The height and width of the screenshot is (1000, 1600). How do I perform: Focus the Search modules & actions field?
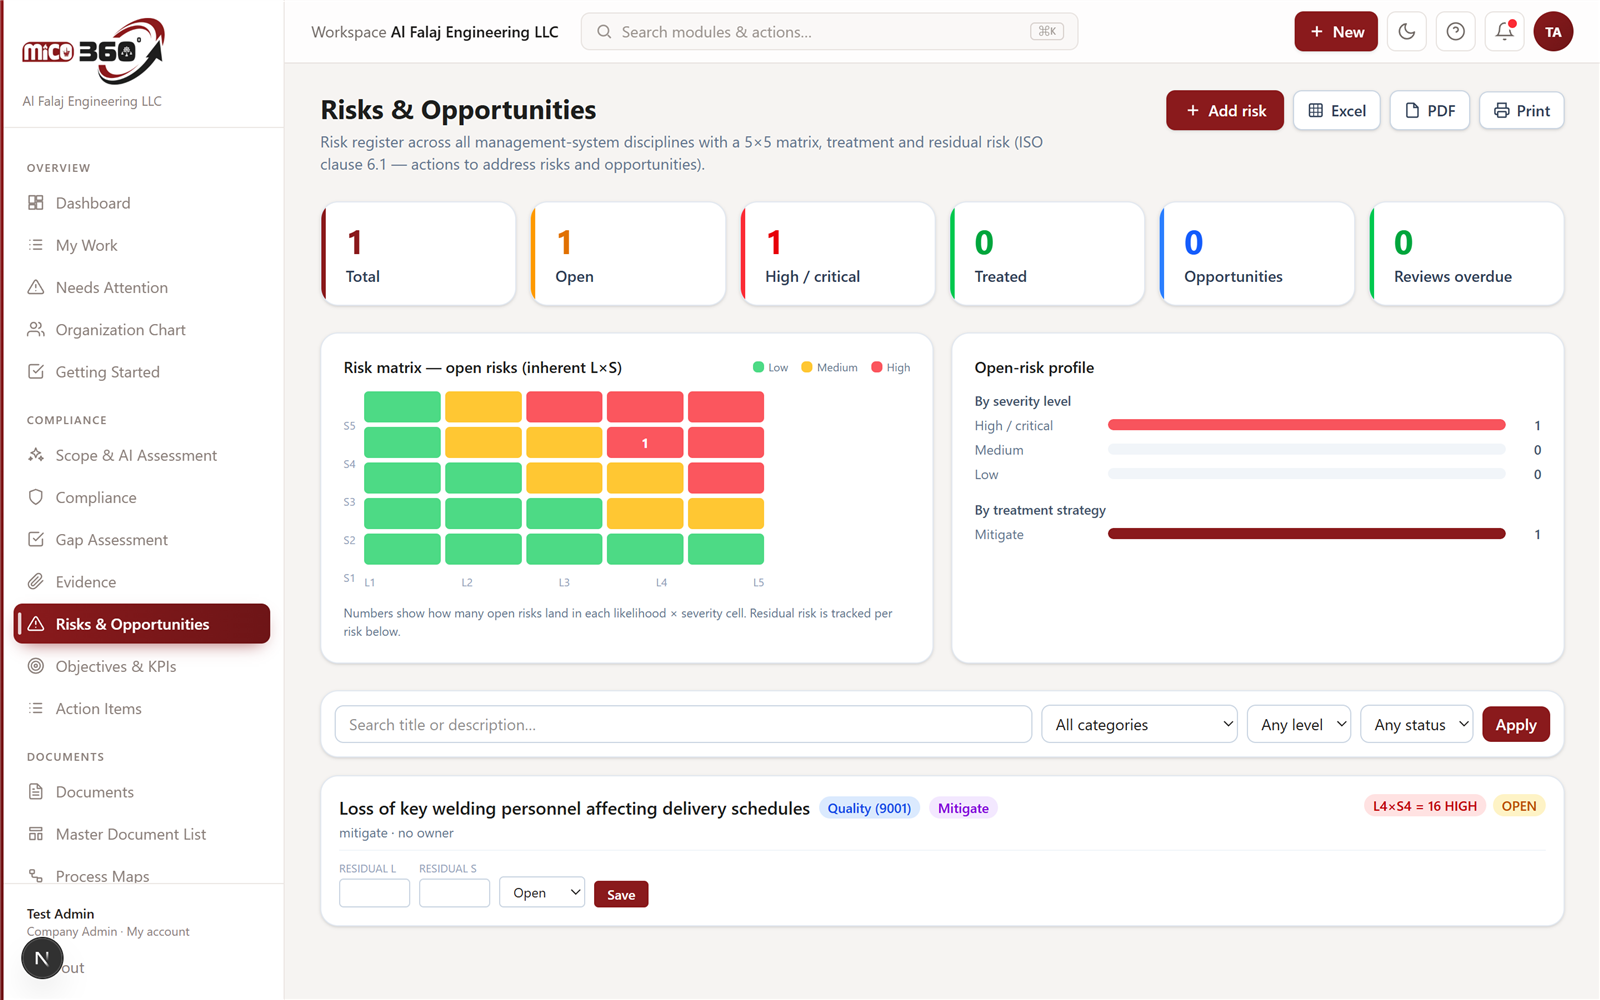(829, 32)
